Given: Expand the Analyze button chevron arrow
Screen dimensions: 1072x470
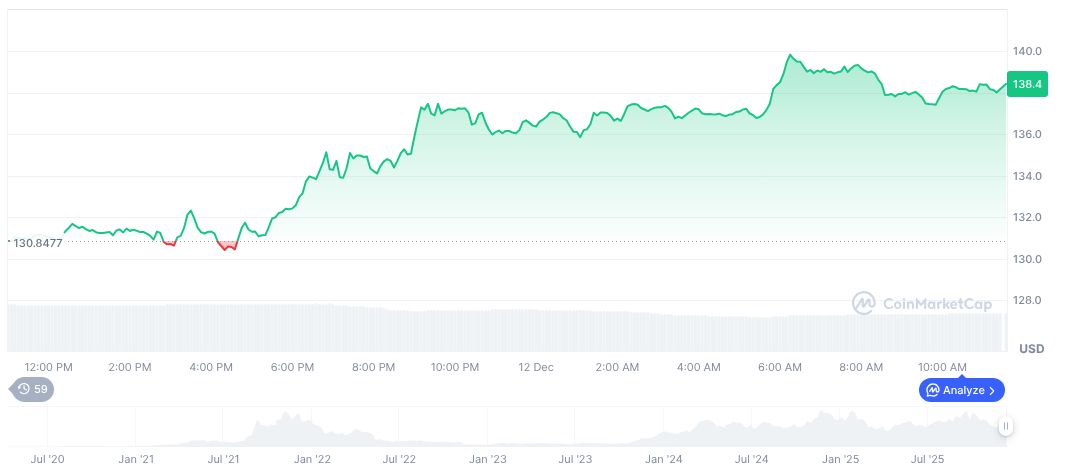Looking at the screenshot, I should click(992, 390).
